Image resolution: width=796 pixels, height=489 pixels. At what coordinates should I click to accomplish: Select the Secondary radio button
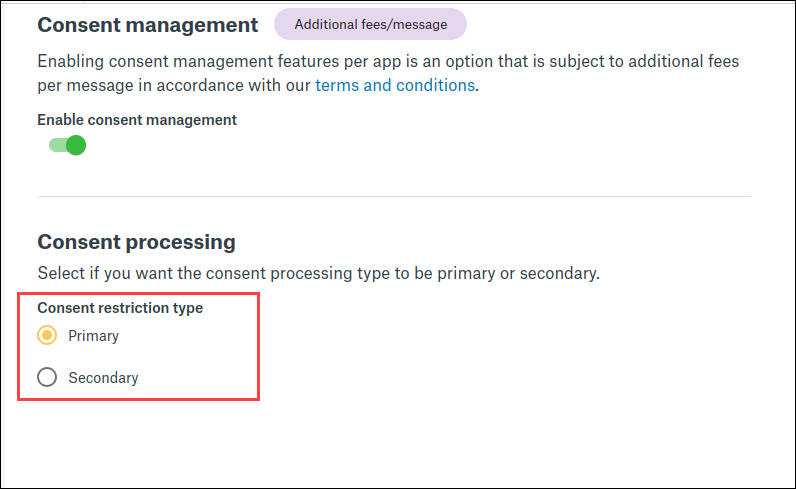tap(47, 378)
